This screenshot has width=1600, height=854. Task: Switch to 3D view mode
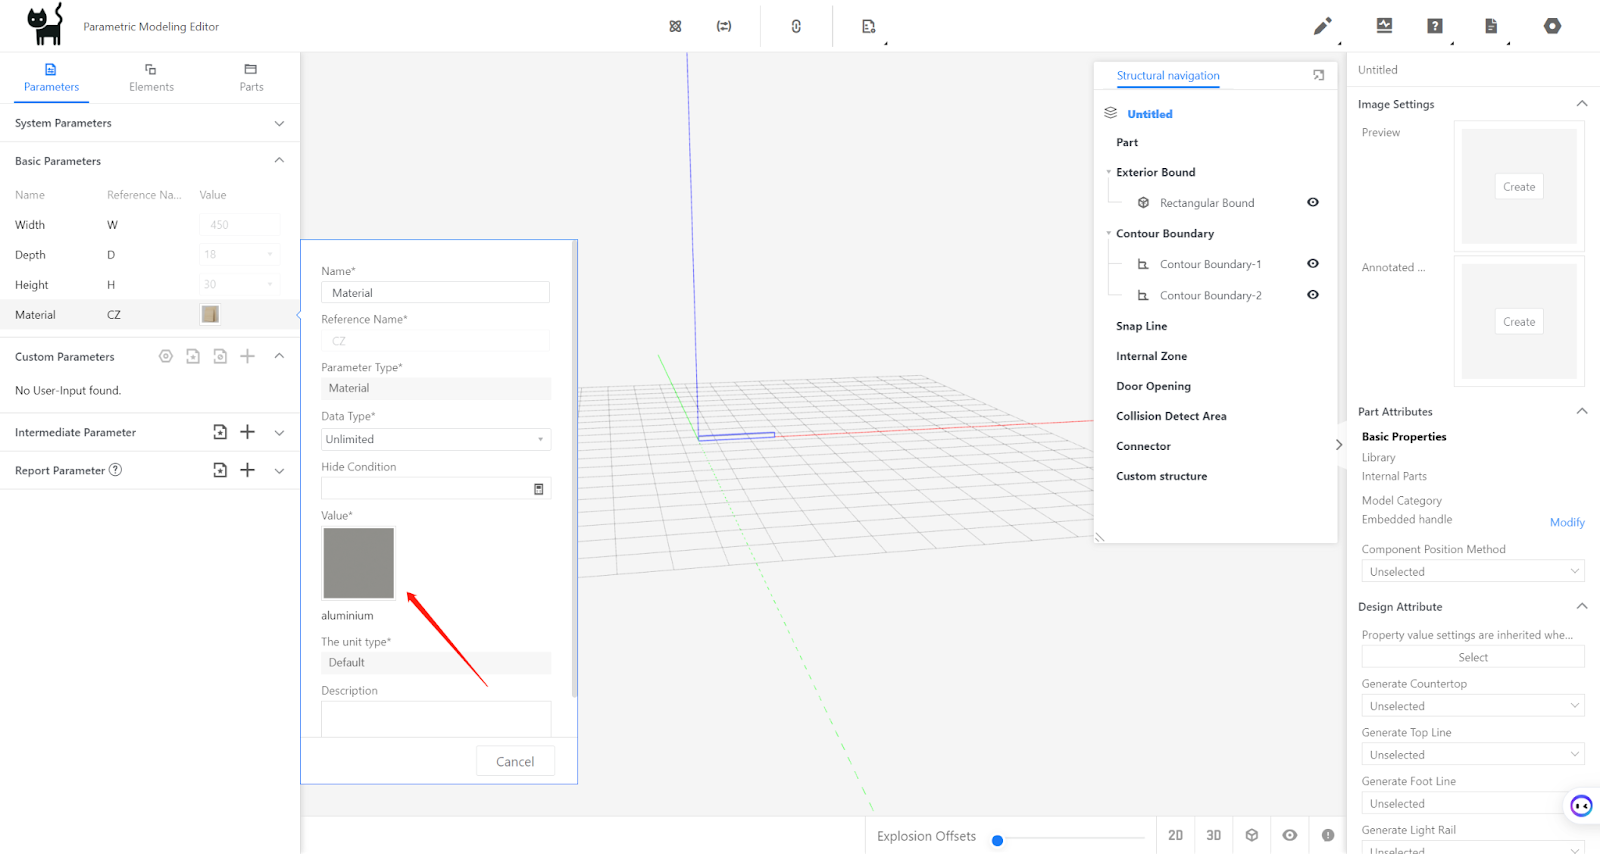(1213, 835)
